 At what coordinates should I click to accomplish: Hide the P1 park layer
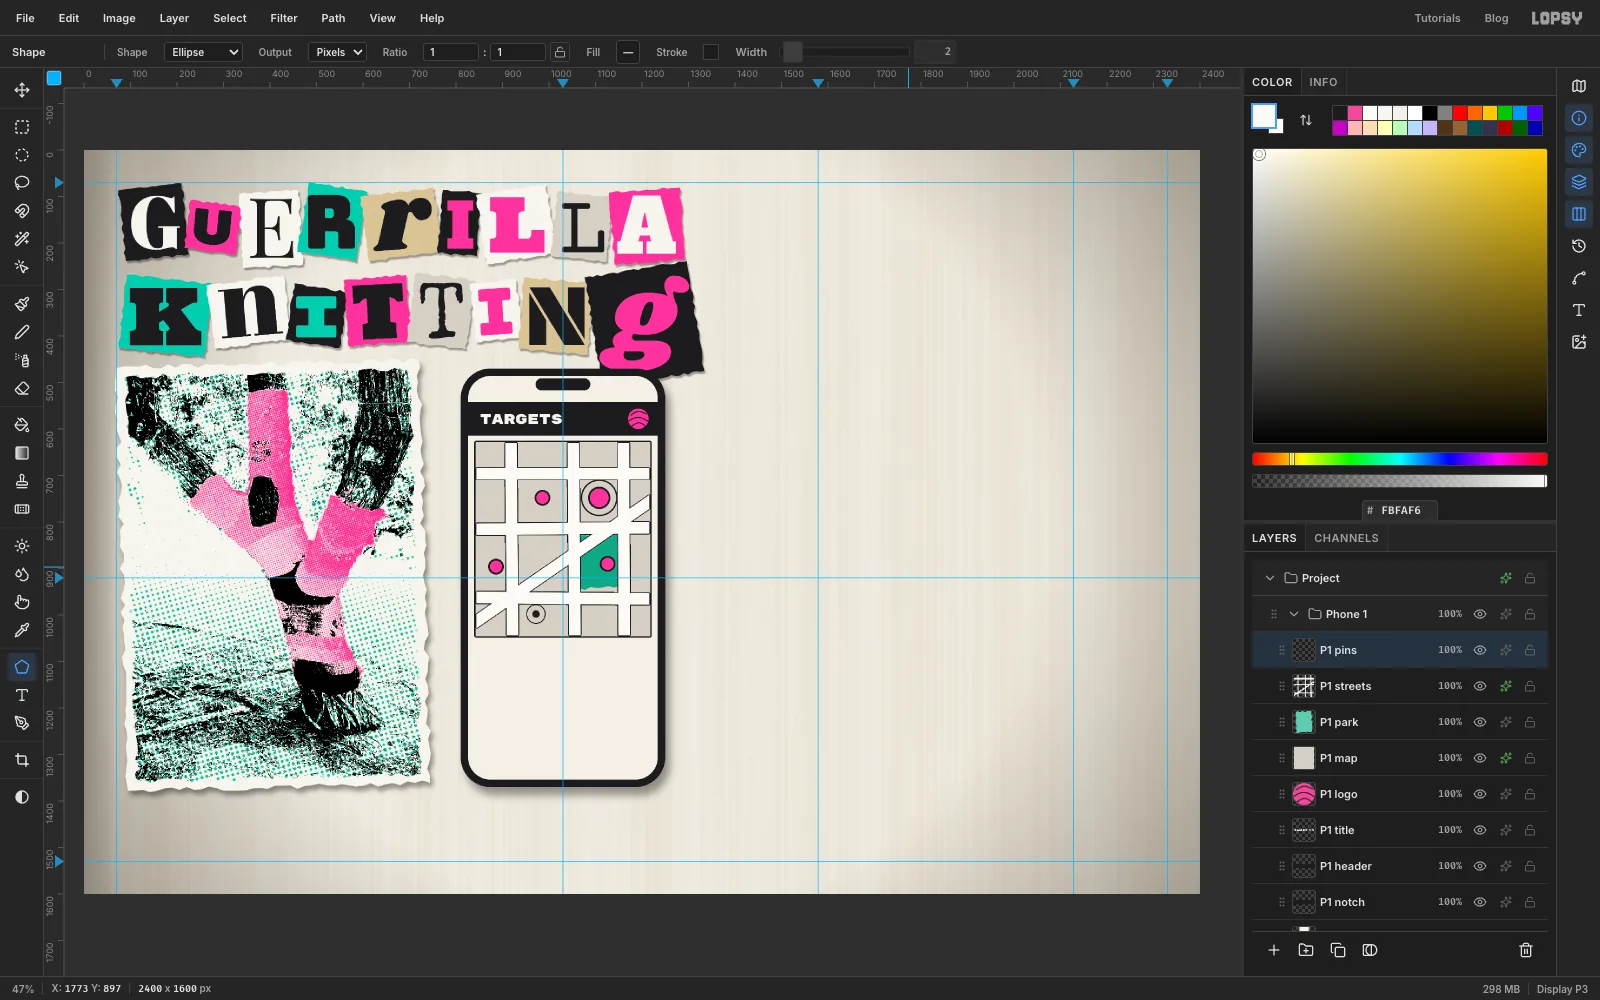pos(1480,722)
